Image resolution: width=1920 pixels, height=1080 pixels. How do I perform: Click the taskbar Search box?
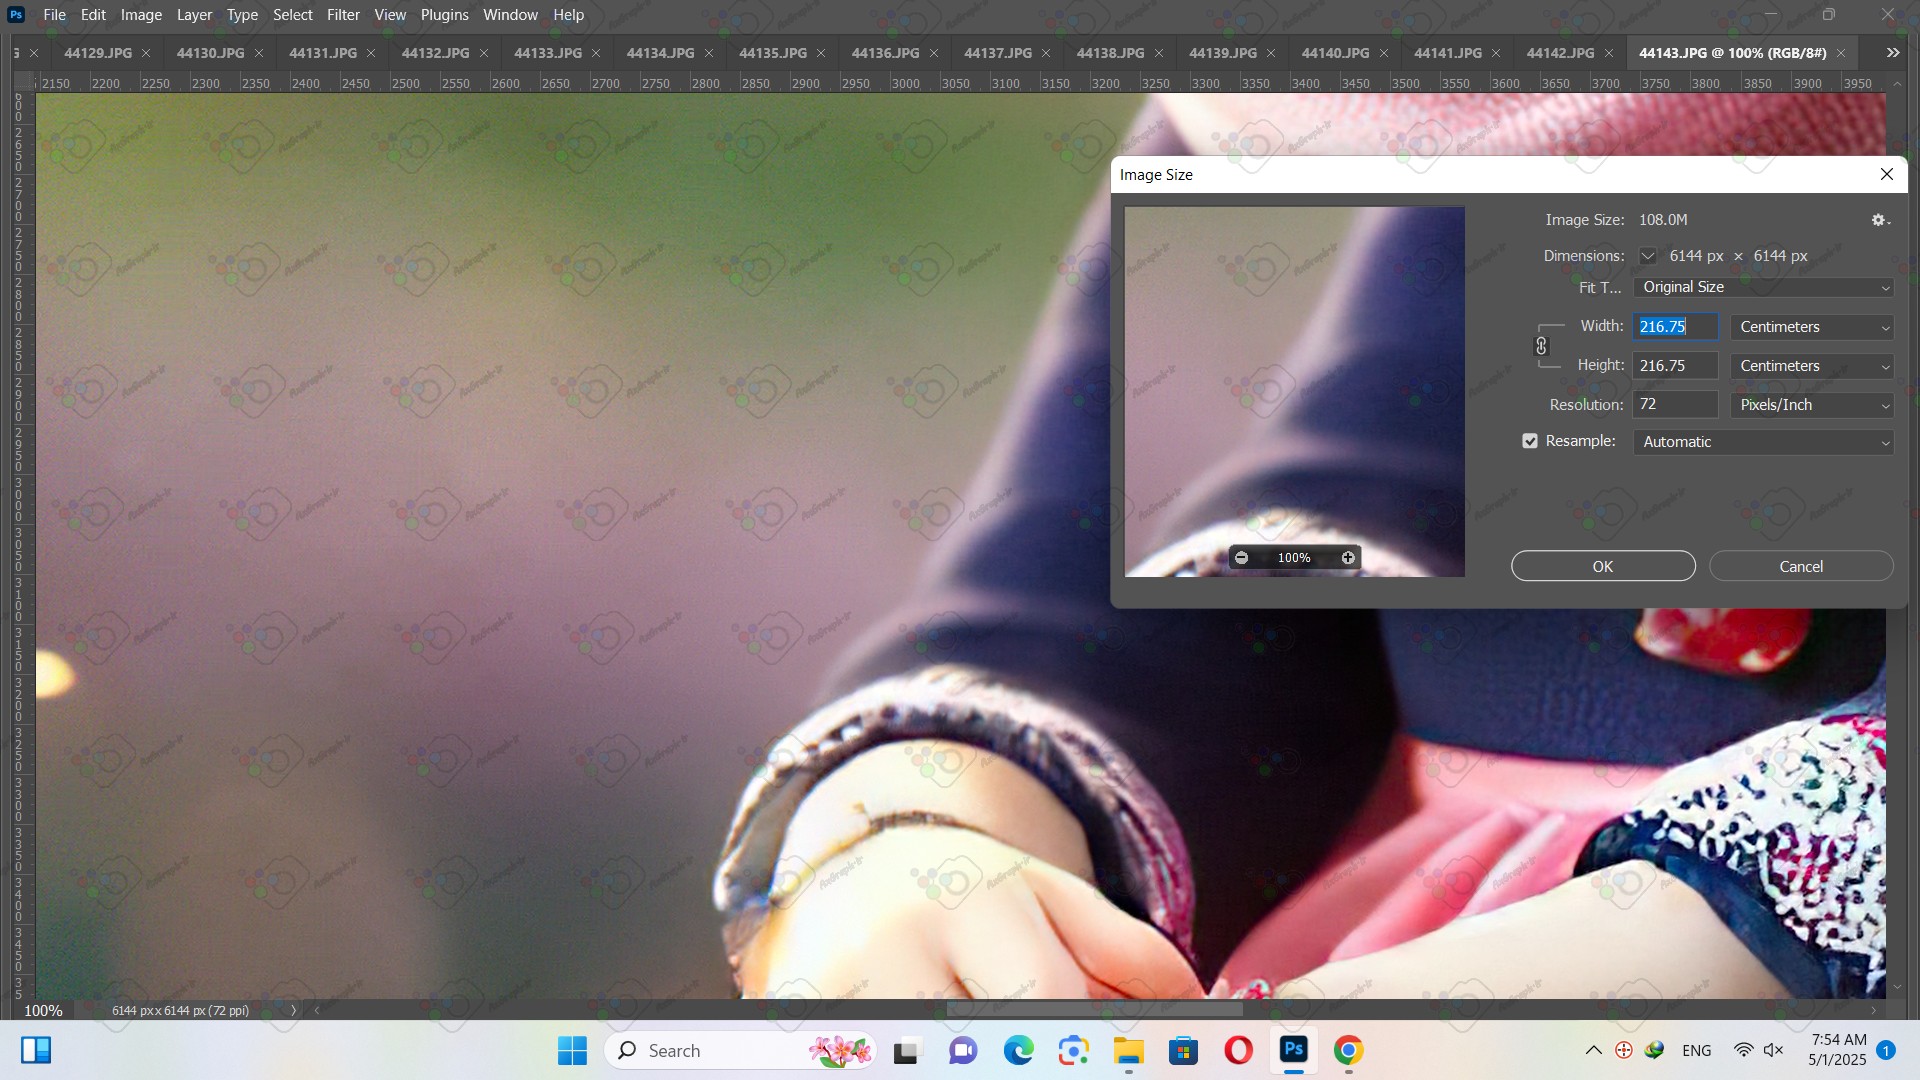[x=741, y=1050]
